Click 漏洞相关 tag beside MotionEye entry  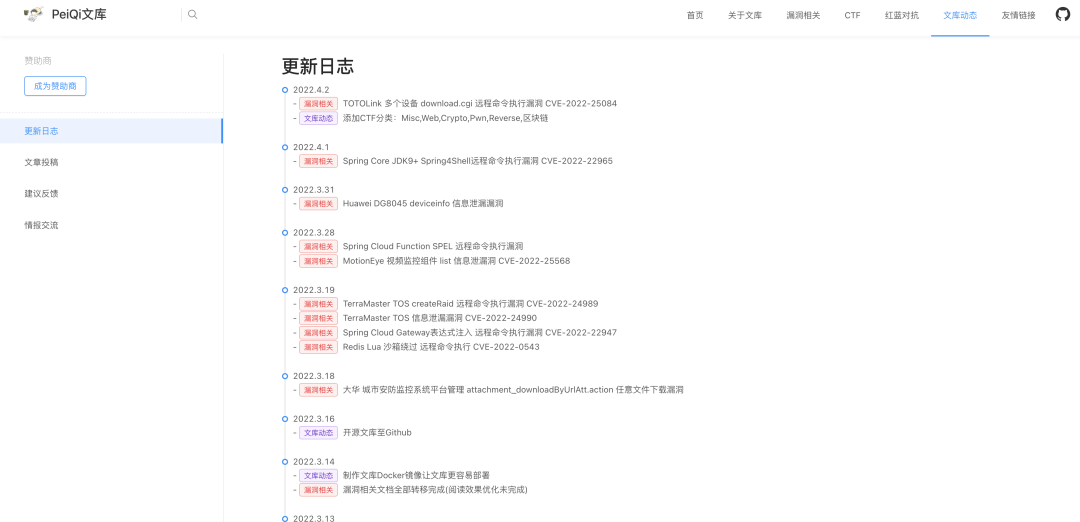click(318, 261)
